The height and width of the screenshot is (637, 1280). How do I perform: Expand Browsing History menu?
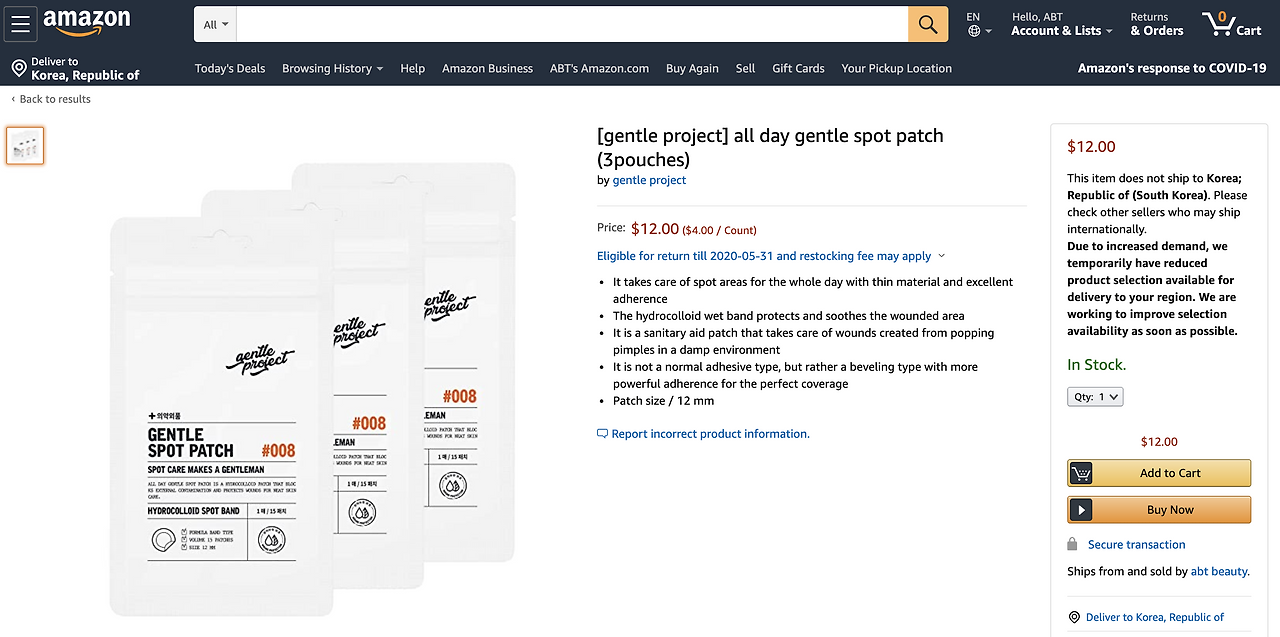click(333, 68)
